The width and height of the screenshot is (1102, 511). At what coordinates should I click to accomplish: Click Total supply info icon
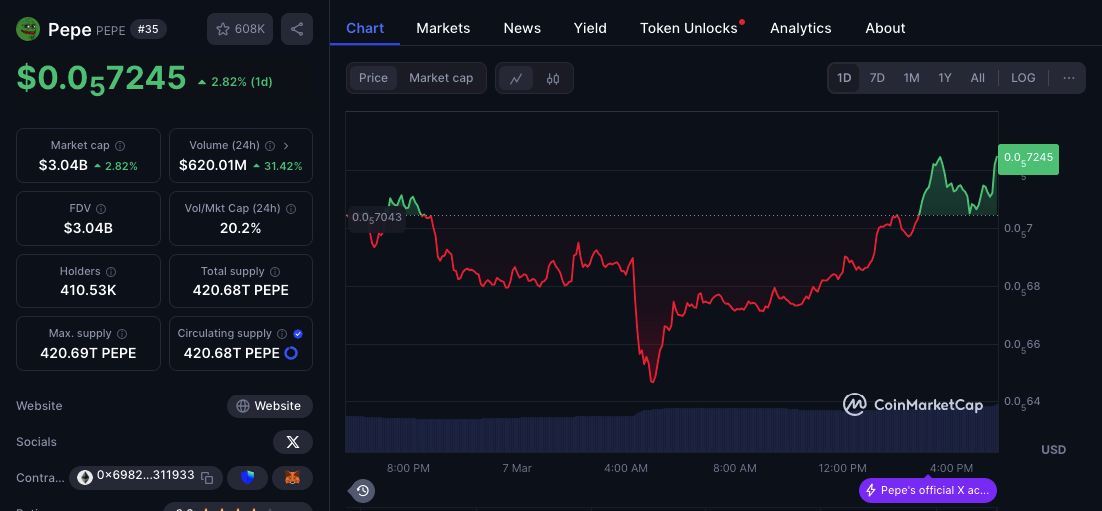[275, 271]
